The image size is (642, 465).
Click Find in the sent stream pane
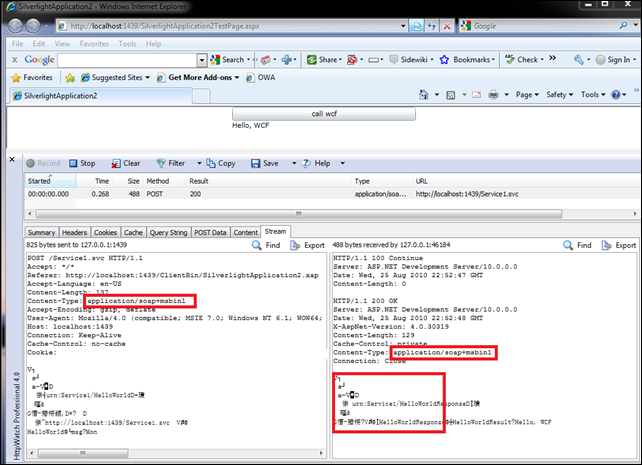(266, 245)
